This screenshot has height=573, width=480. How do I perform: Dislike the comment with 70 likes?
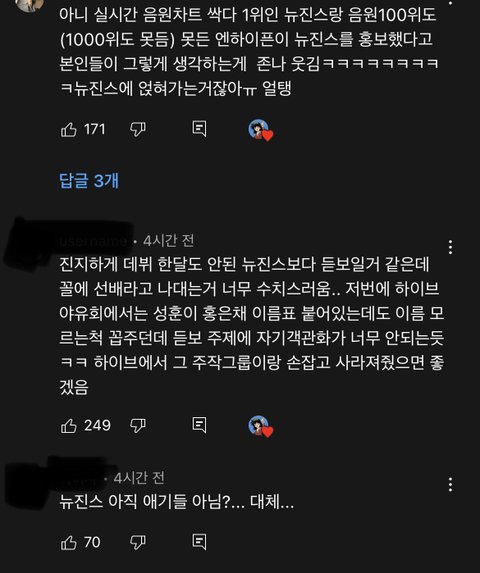tap(138, 543)
